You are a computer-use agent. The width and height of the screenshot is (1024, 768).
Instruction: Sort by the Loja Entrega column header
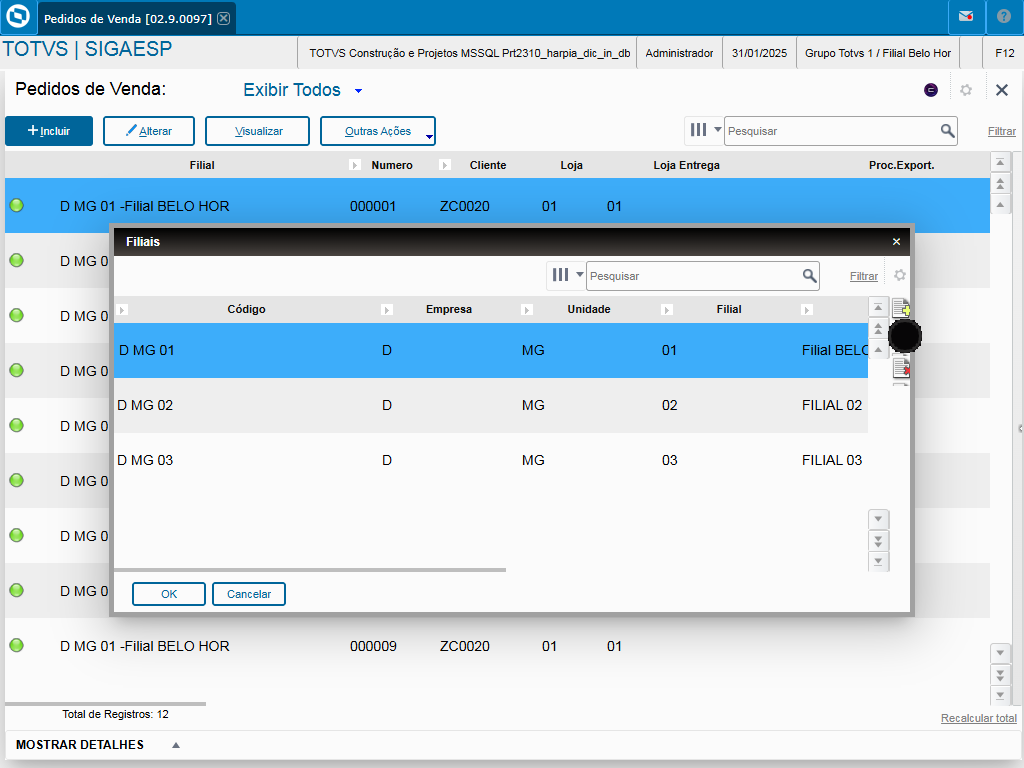point(686,165)
